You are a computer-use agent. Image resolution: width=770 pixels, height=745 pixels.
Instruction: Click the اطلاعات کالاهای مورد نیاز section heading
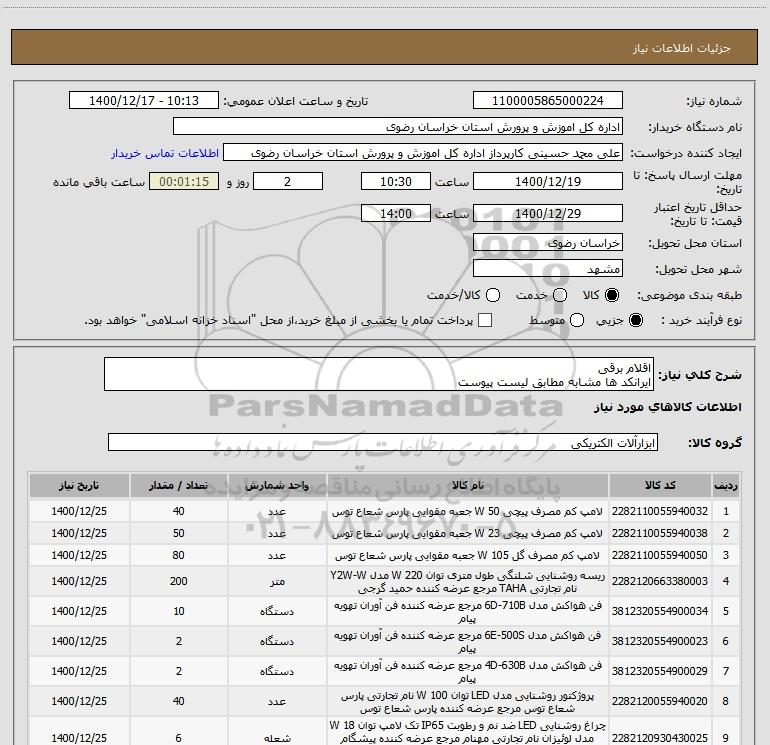click(x=668, y=407)
